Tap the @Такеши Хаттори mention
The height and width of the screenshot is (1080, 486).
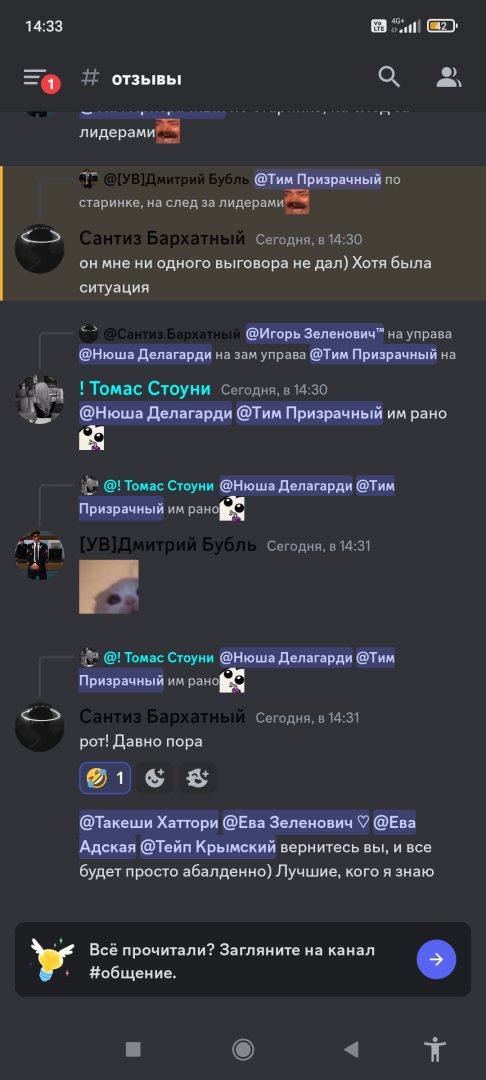pos(149,822)
